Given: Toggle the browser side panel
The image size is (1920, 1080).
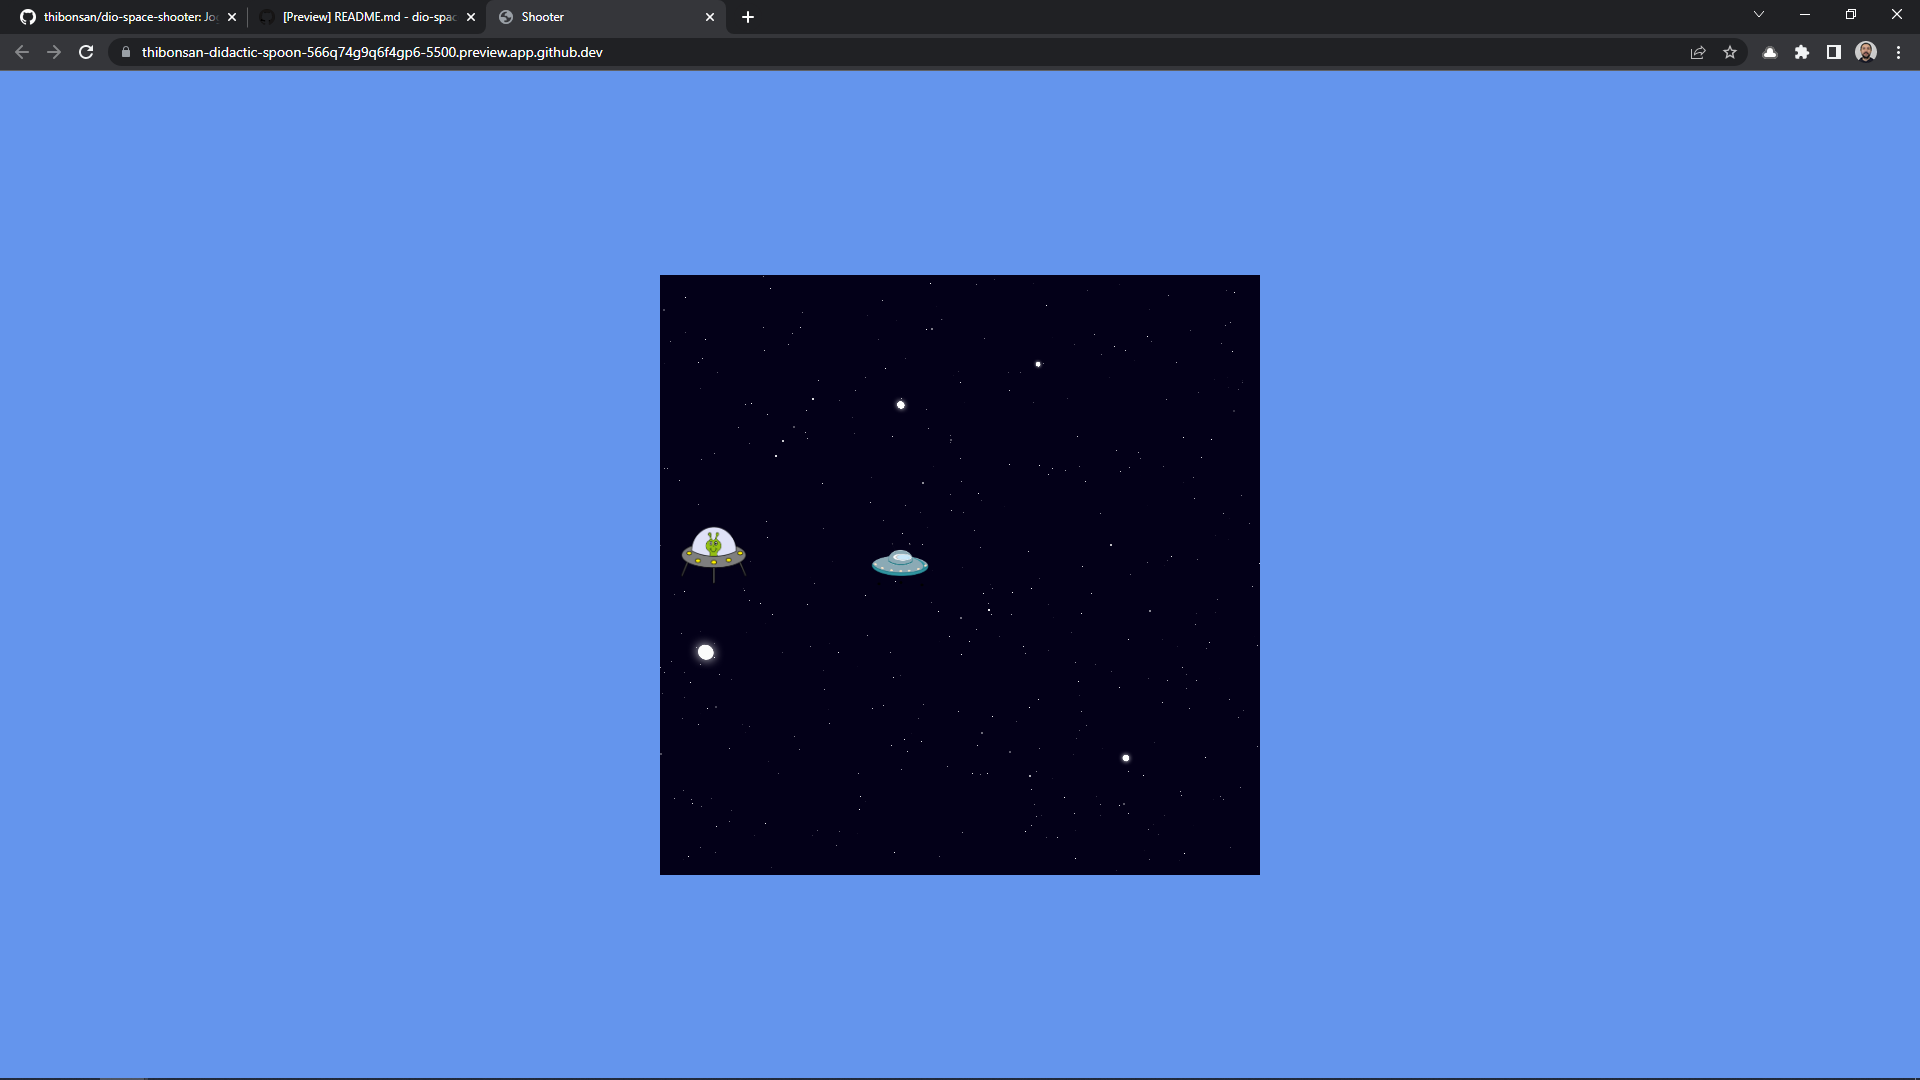Looking at the screenshot, I should click(1834, 52).
